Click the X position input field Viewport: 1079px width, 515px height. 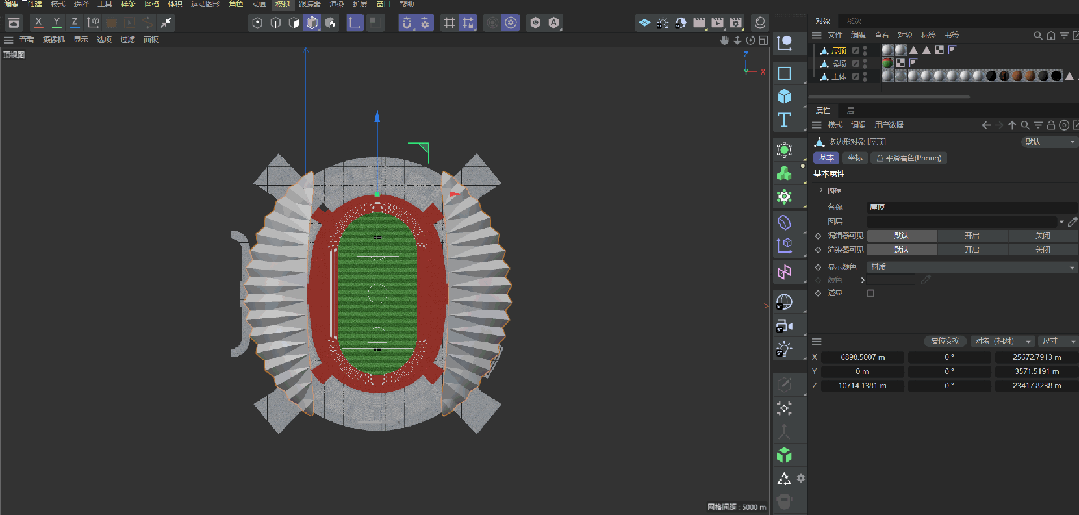(x=862, y=357)
